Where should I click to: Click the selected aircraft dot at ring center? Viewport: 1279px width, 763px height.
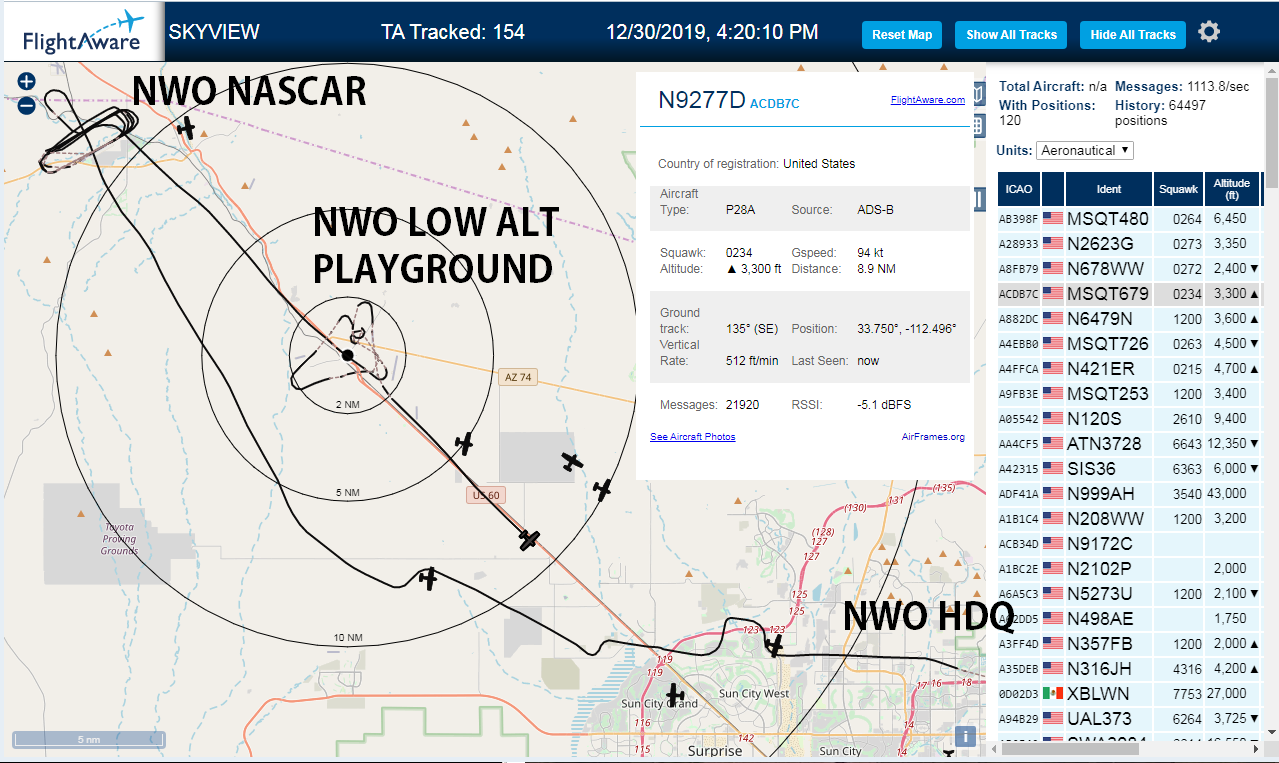[x=347, y=355]
